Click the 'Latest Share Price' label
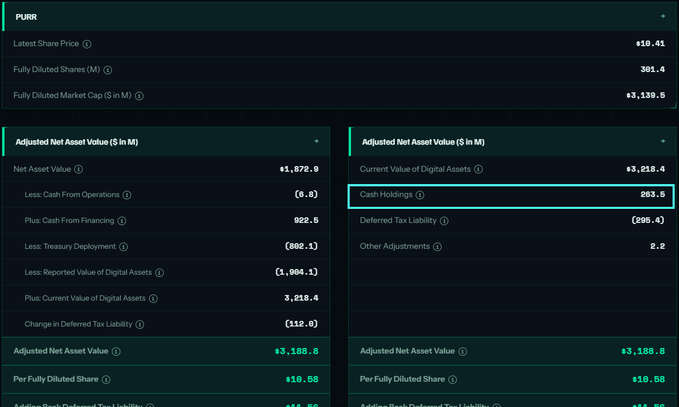 [x=46, y=44]
